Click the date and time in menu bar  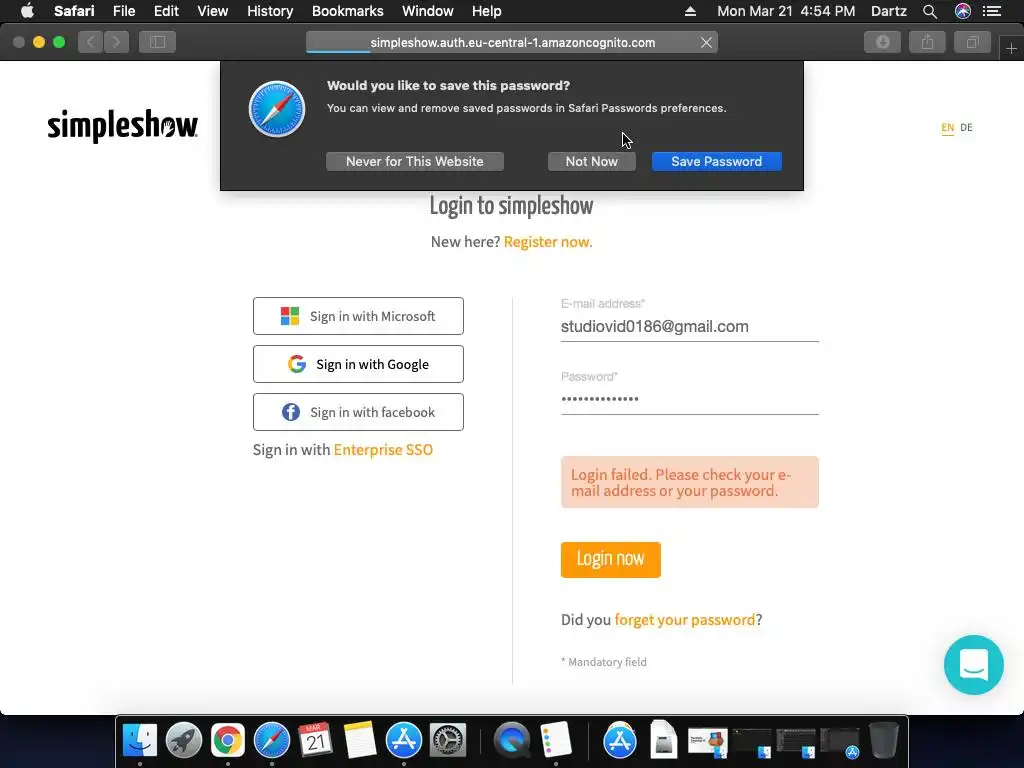point(786,11)
